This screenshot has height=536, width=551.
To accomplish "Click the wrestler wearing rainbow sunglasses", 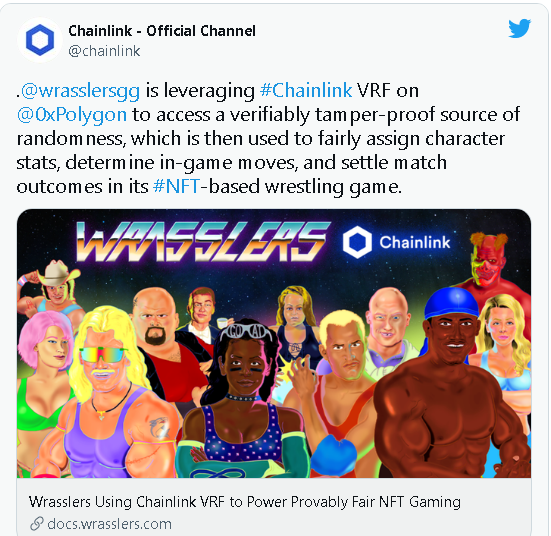I will click(105, 390).
